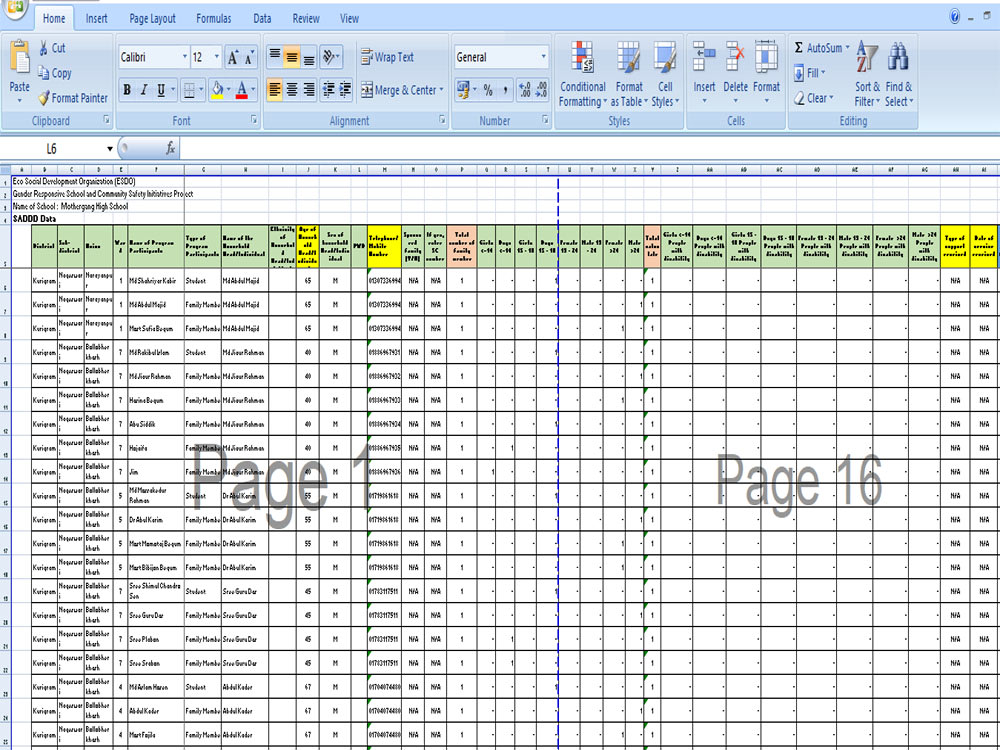The width and height of the screenshot is (1000, 750).
Task: Open Find & Select menu
Action: click(899, 75)
